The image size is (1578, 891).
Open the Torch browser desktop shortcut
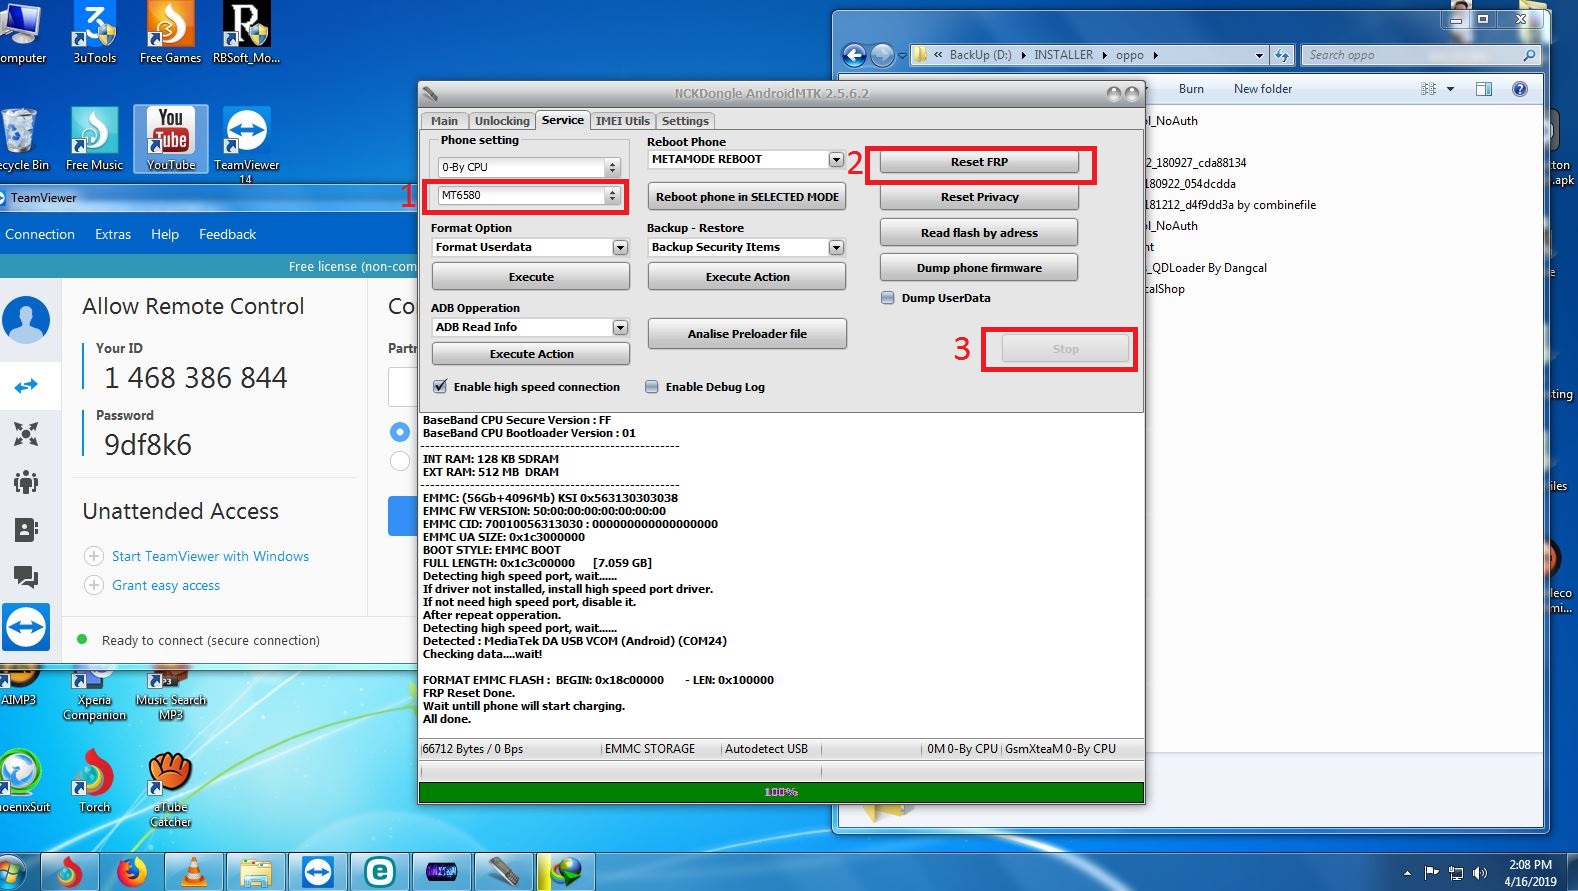point(94,782)
